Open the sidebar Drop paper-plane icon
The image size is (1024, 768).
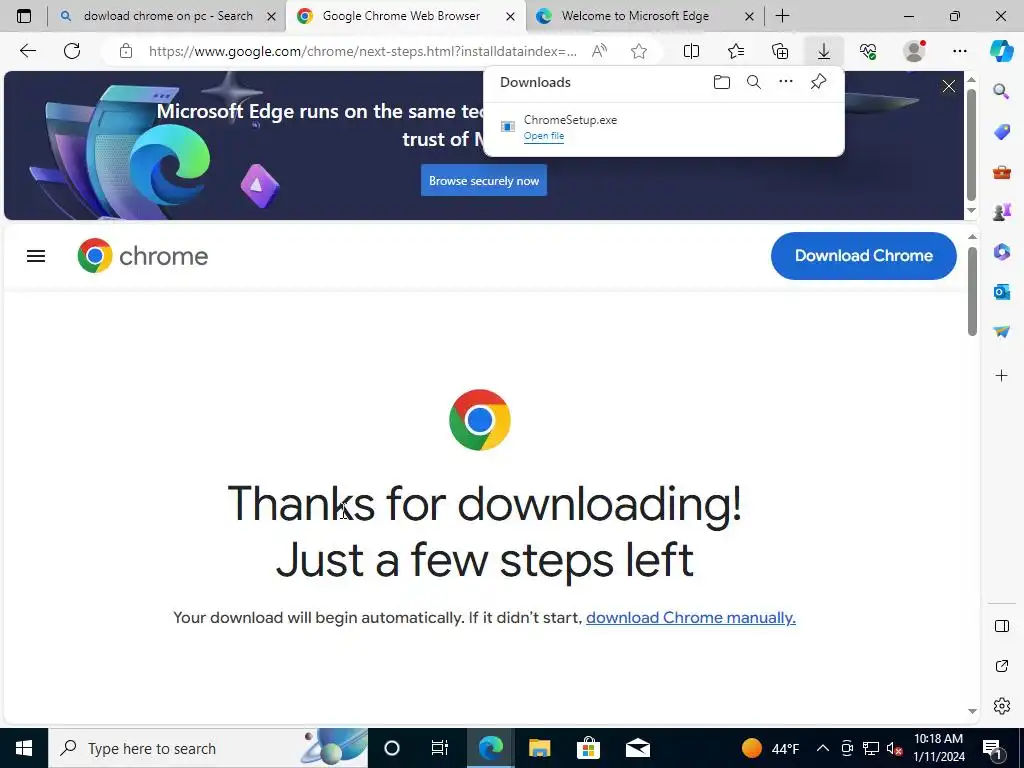click(x=1001, y=332)
